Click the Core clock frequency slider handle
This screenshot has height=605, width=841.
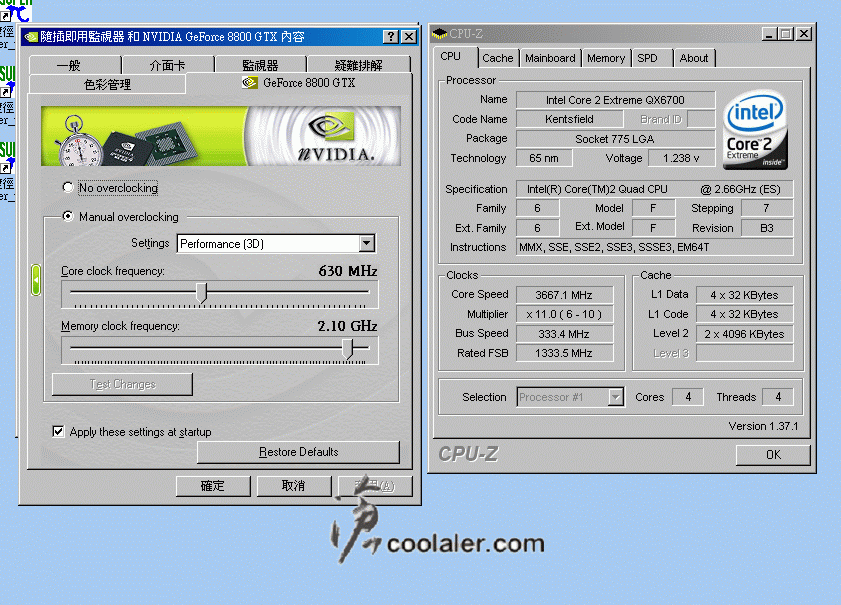click(202, 293)
